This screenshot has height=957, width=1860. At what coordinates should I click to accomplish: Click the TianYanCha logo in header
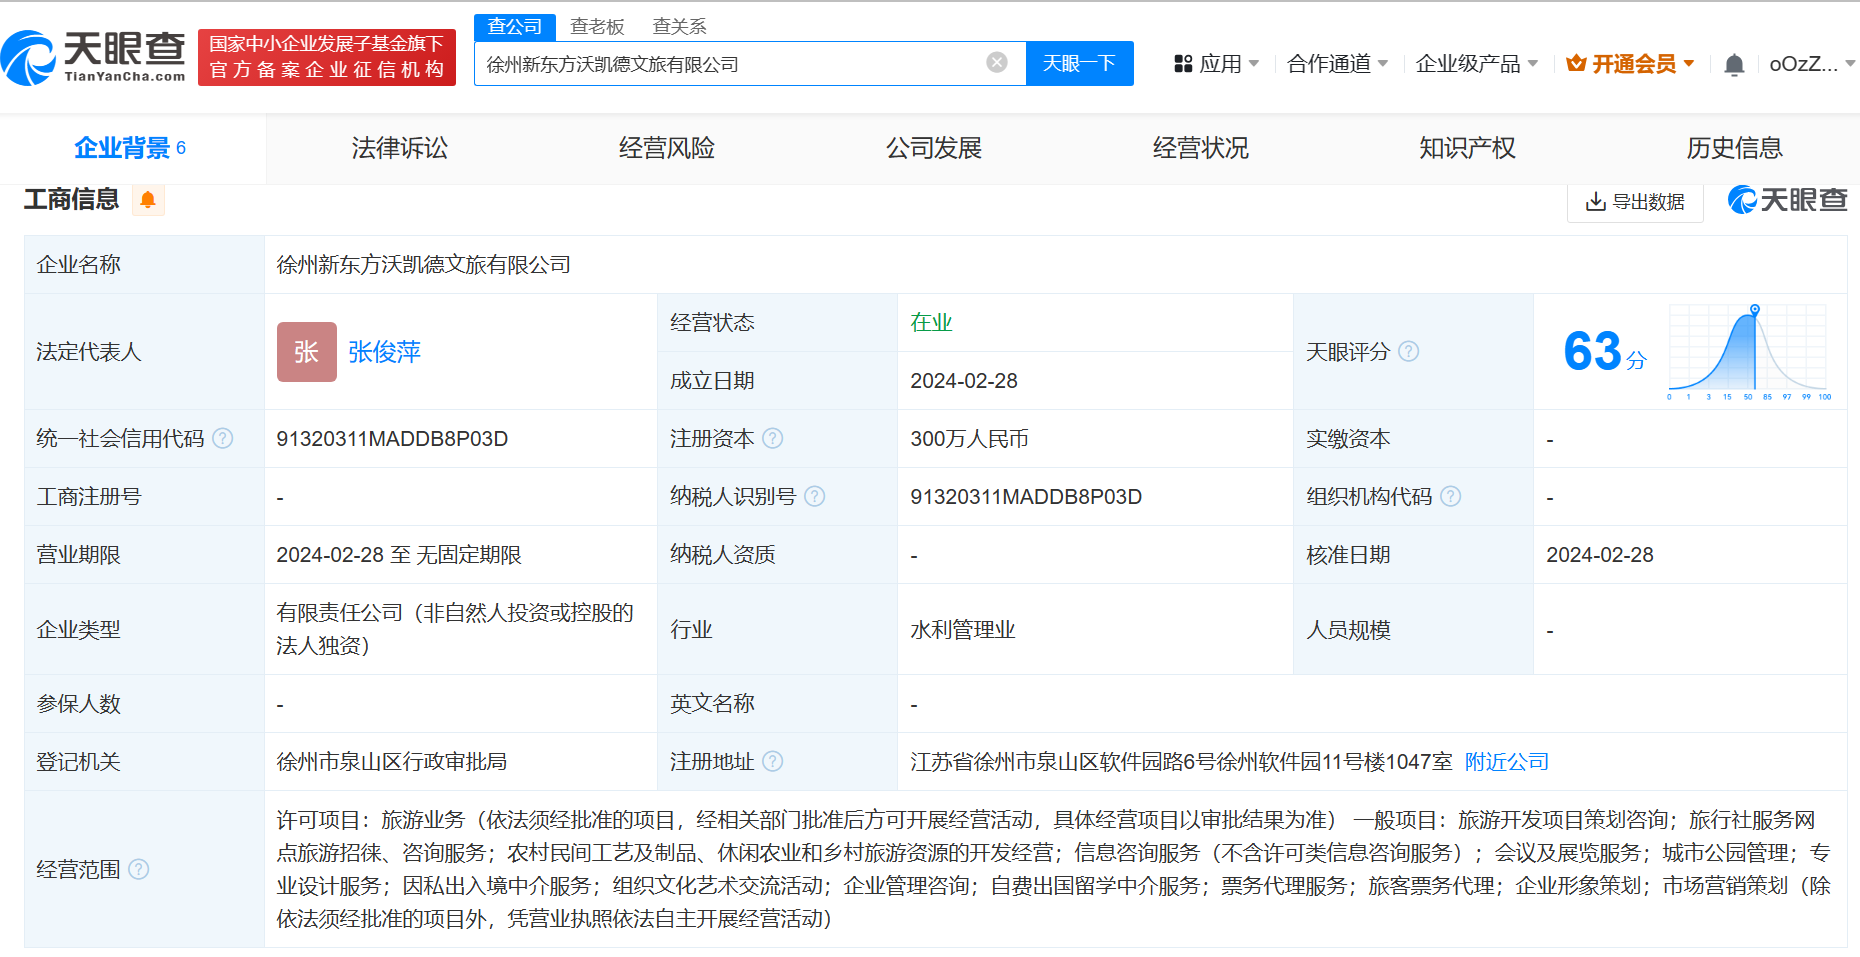(94, 57)
